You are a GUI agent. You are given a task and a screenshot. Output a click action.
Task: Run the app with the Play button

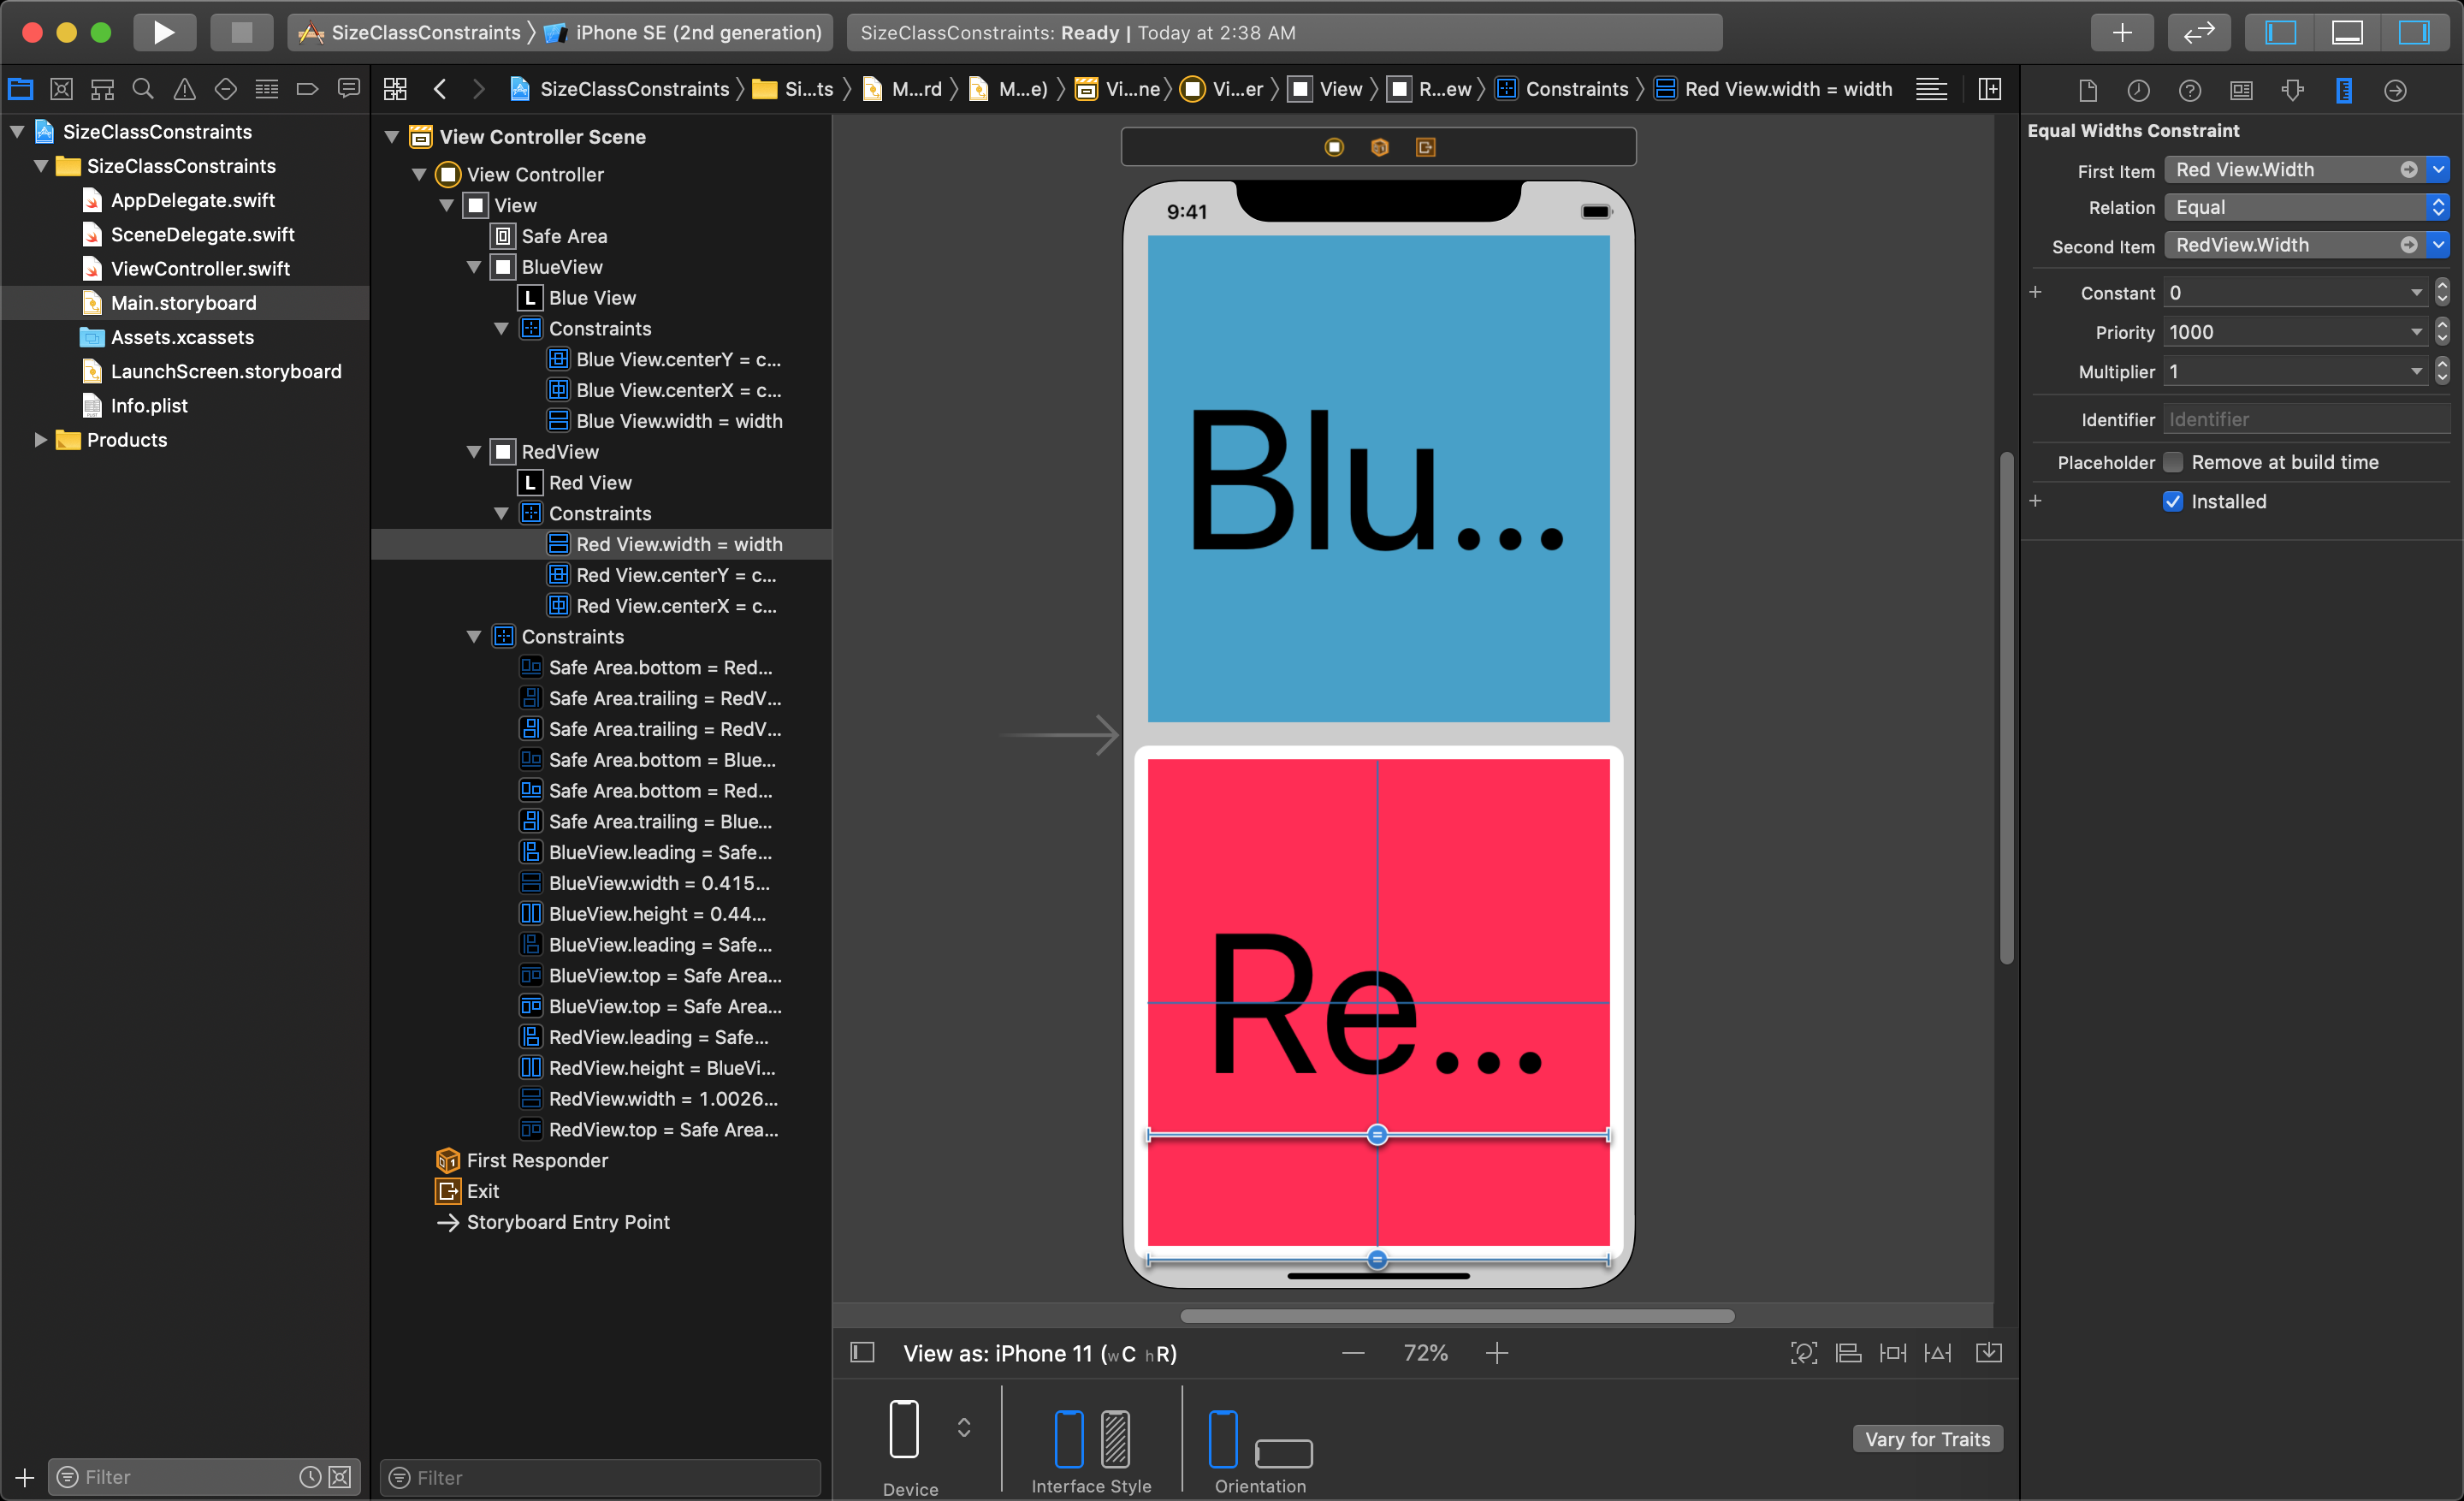point(164,32)
